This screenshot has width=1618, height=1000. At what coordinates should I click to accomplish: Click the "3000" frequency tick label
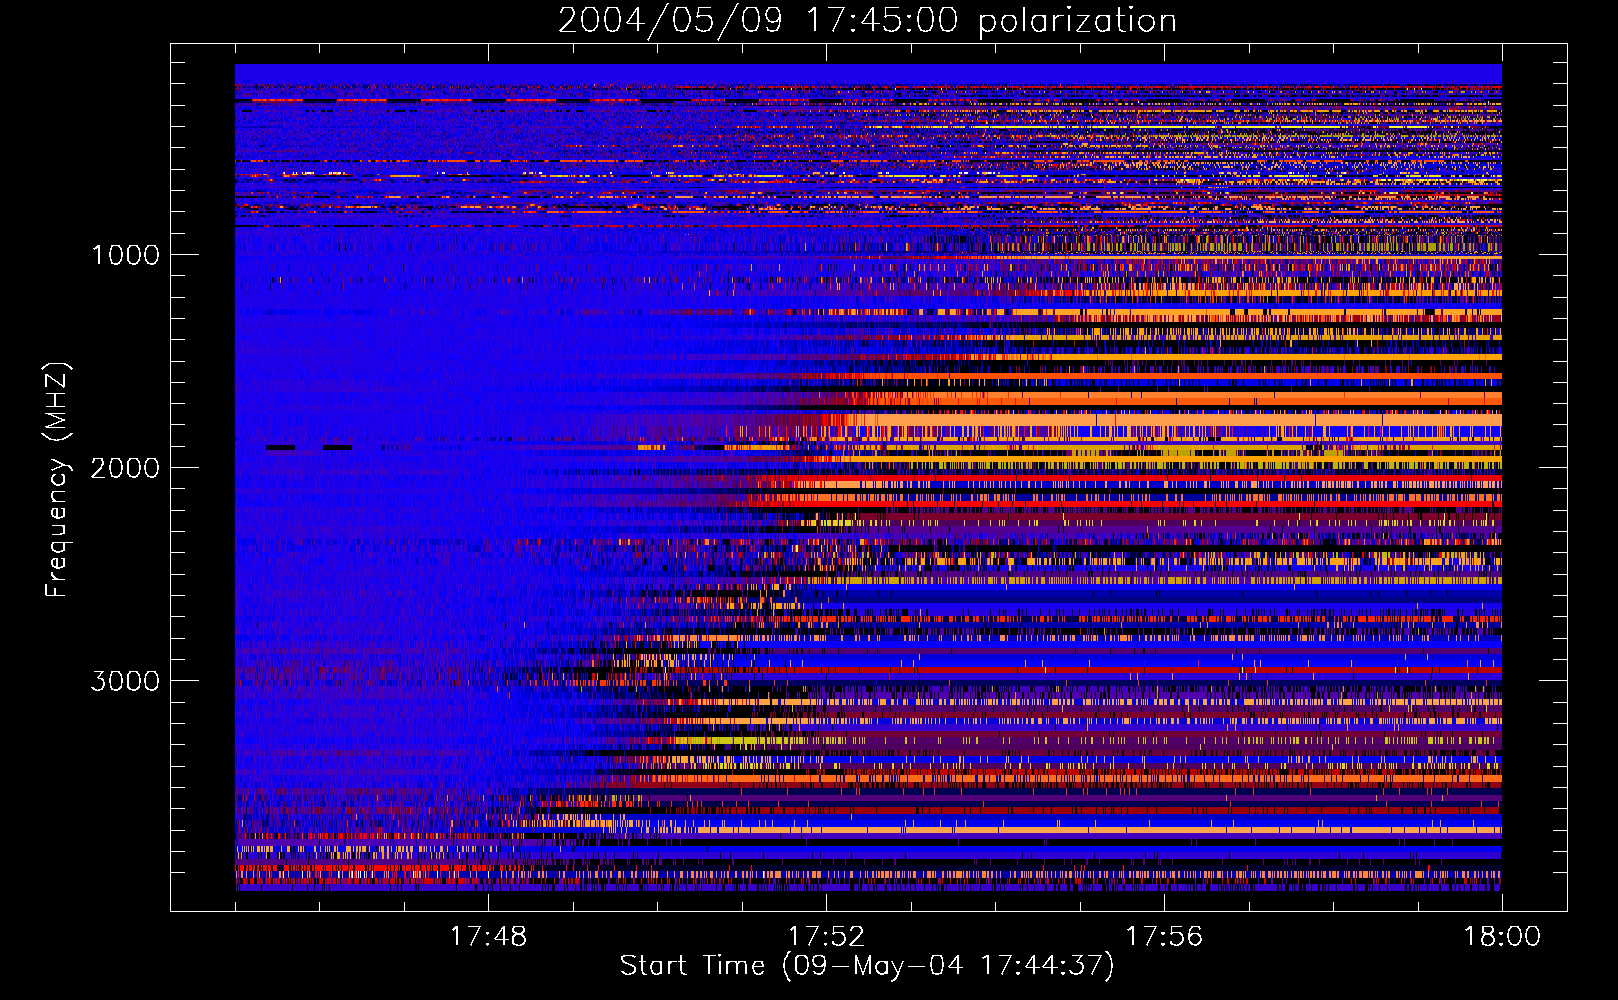coord(125,681)
